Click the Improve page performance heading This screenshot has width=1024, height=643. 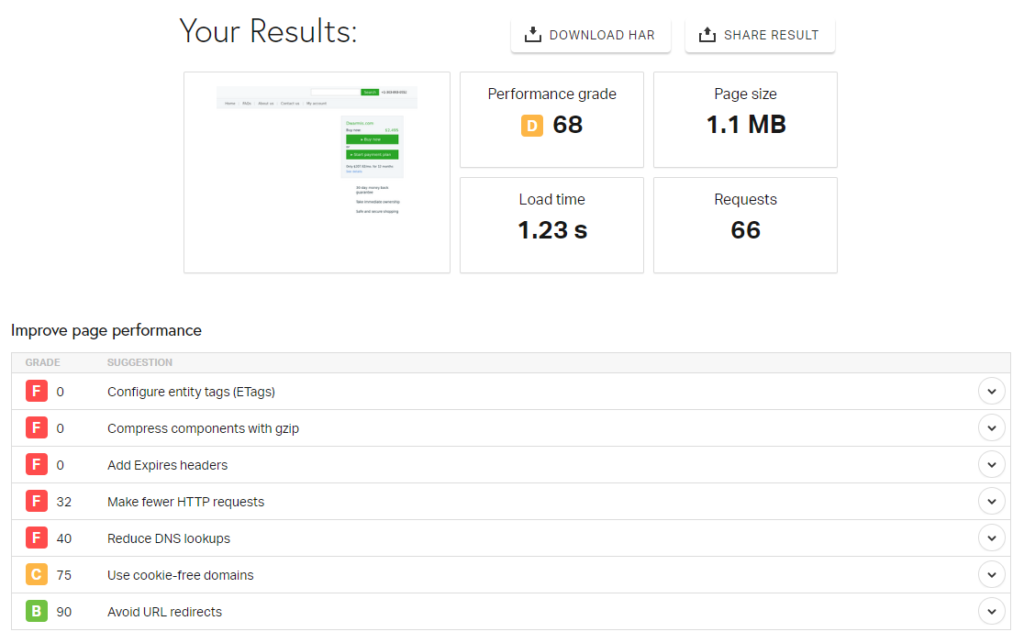(106, 330)
